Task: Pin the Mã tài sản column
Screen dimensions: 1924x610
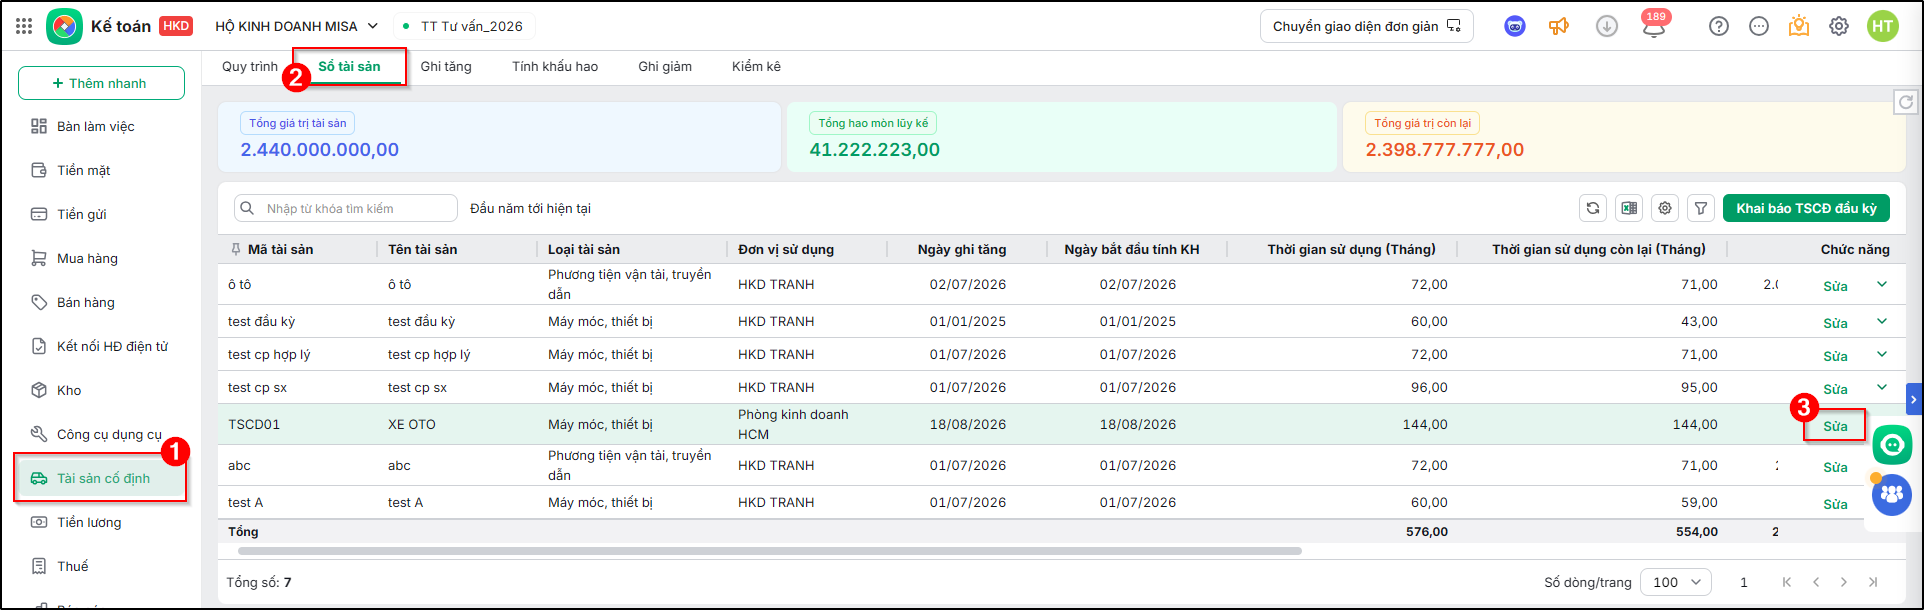Action: pos(236,249)
